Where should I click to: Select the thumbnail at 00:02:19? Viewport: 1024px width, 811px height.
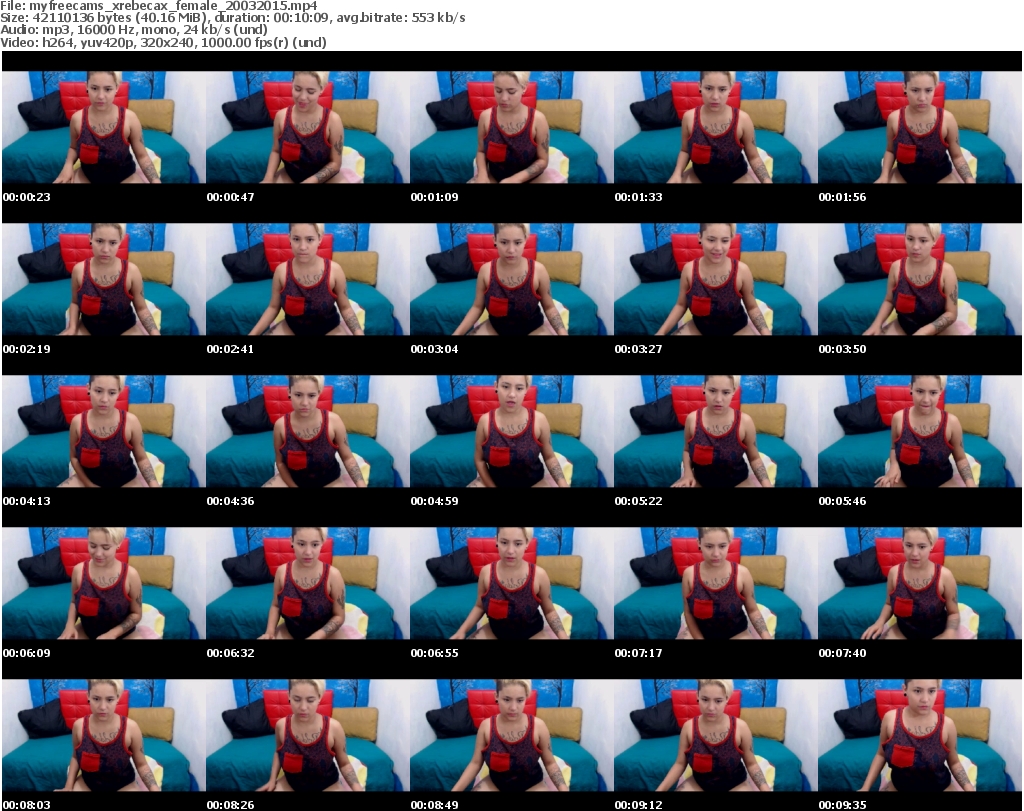(104, 279)
